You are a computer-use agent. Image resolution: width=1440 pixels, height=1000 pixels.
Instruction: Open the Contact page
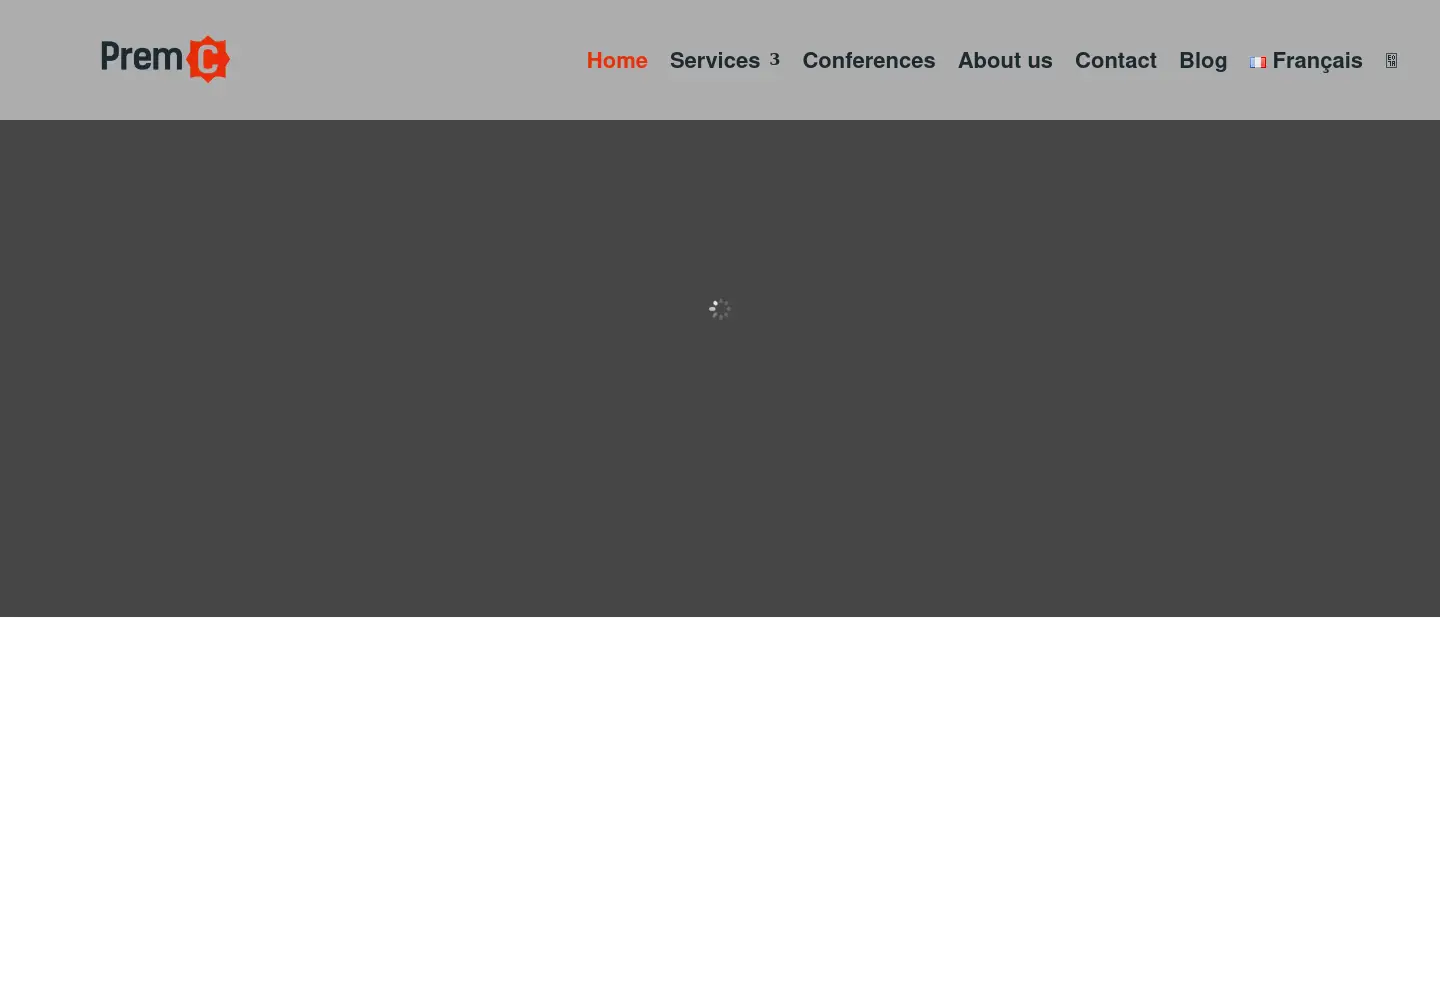click(x=1116, y=61)
